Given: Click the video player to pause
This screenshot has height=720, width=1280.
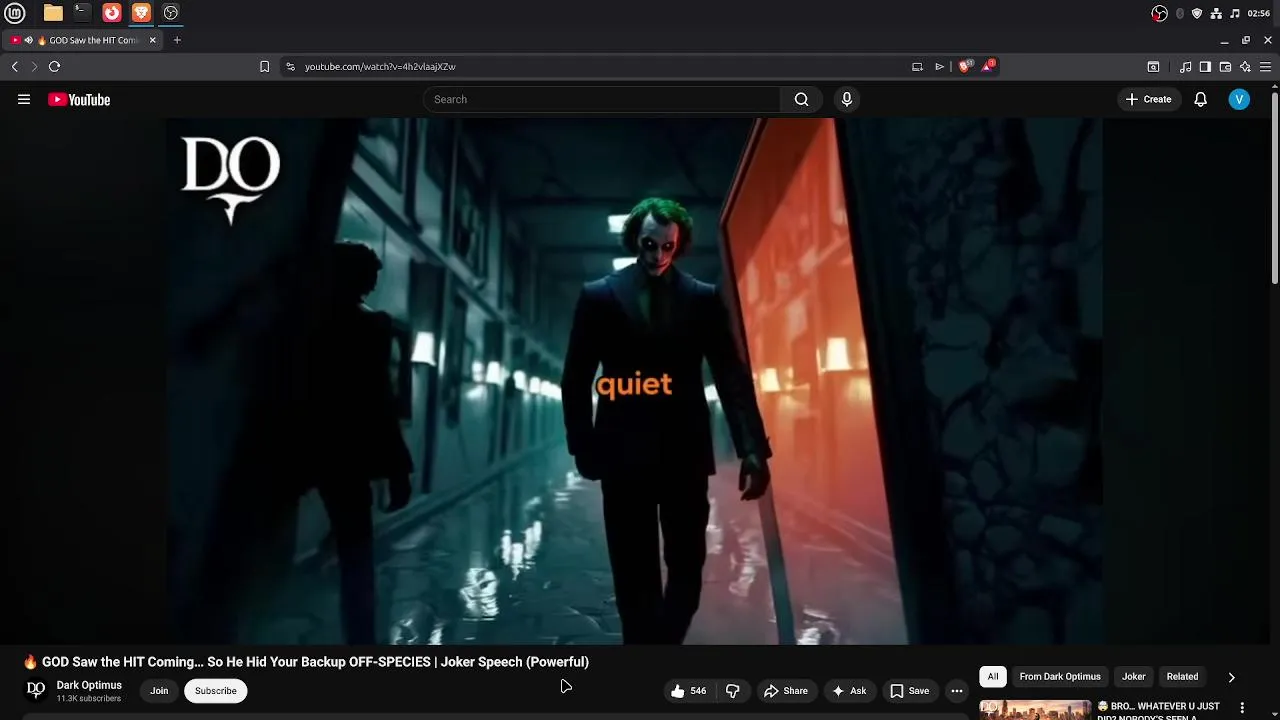Looking at the screenshot, I should point(635,381).
